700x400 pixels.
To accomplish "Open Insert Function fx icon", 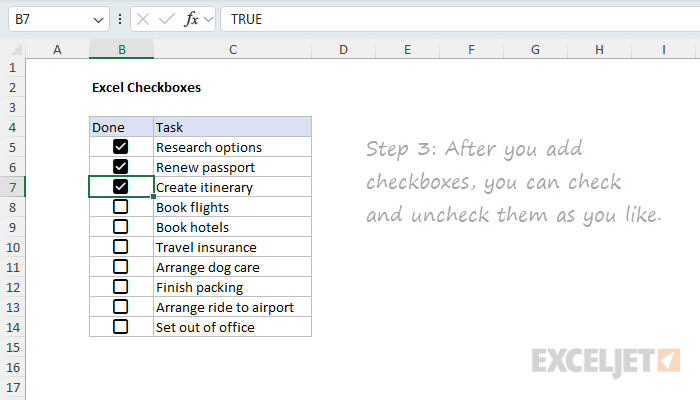I will (x=191, y=19).
